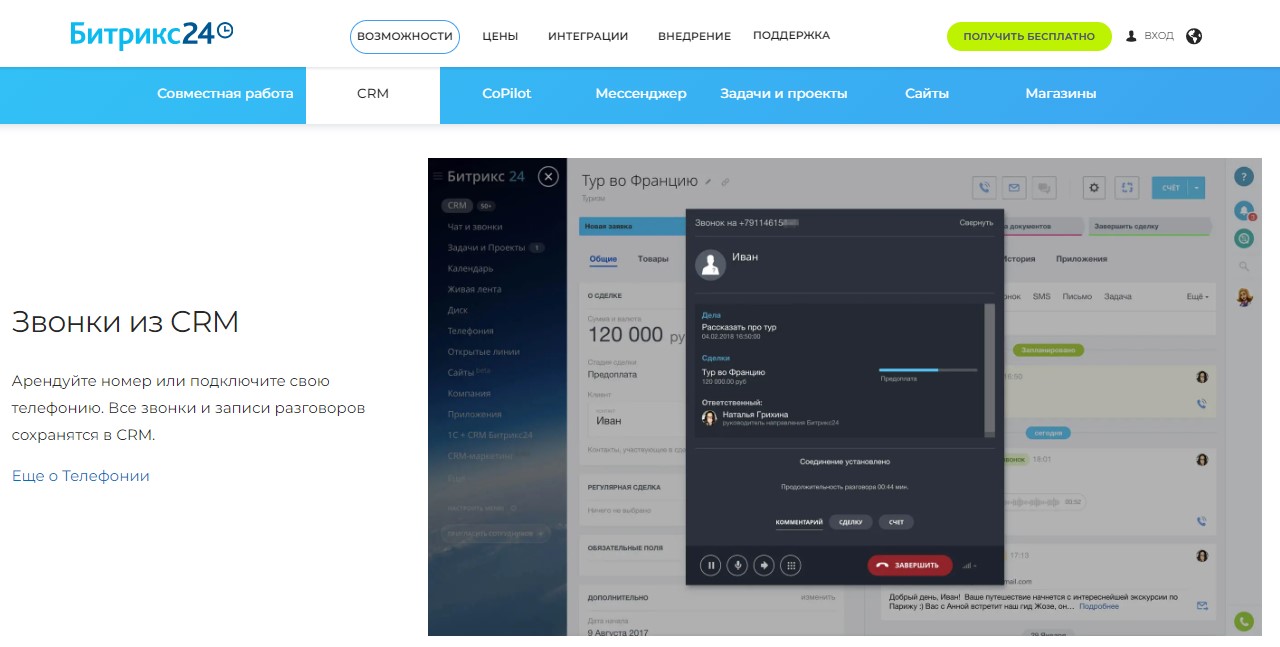1280x647 pixels.
Task: Open the dial pad in call window
Action: (x=790, y=565)
